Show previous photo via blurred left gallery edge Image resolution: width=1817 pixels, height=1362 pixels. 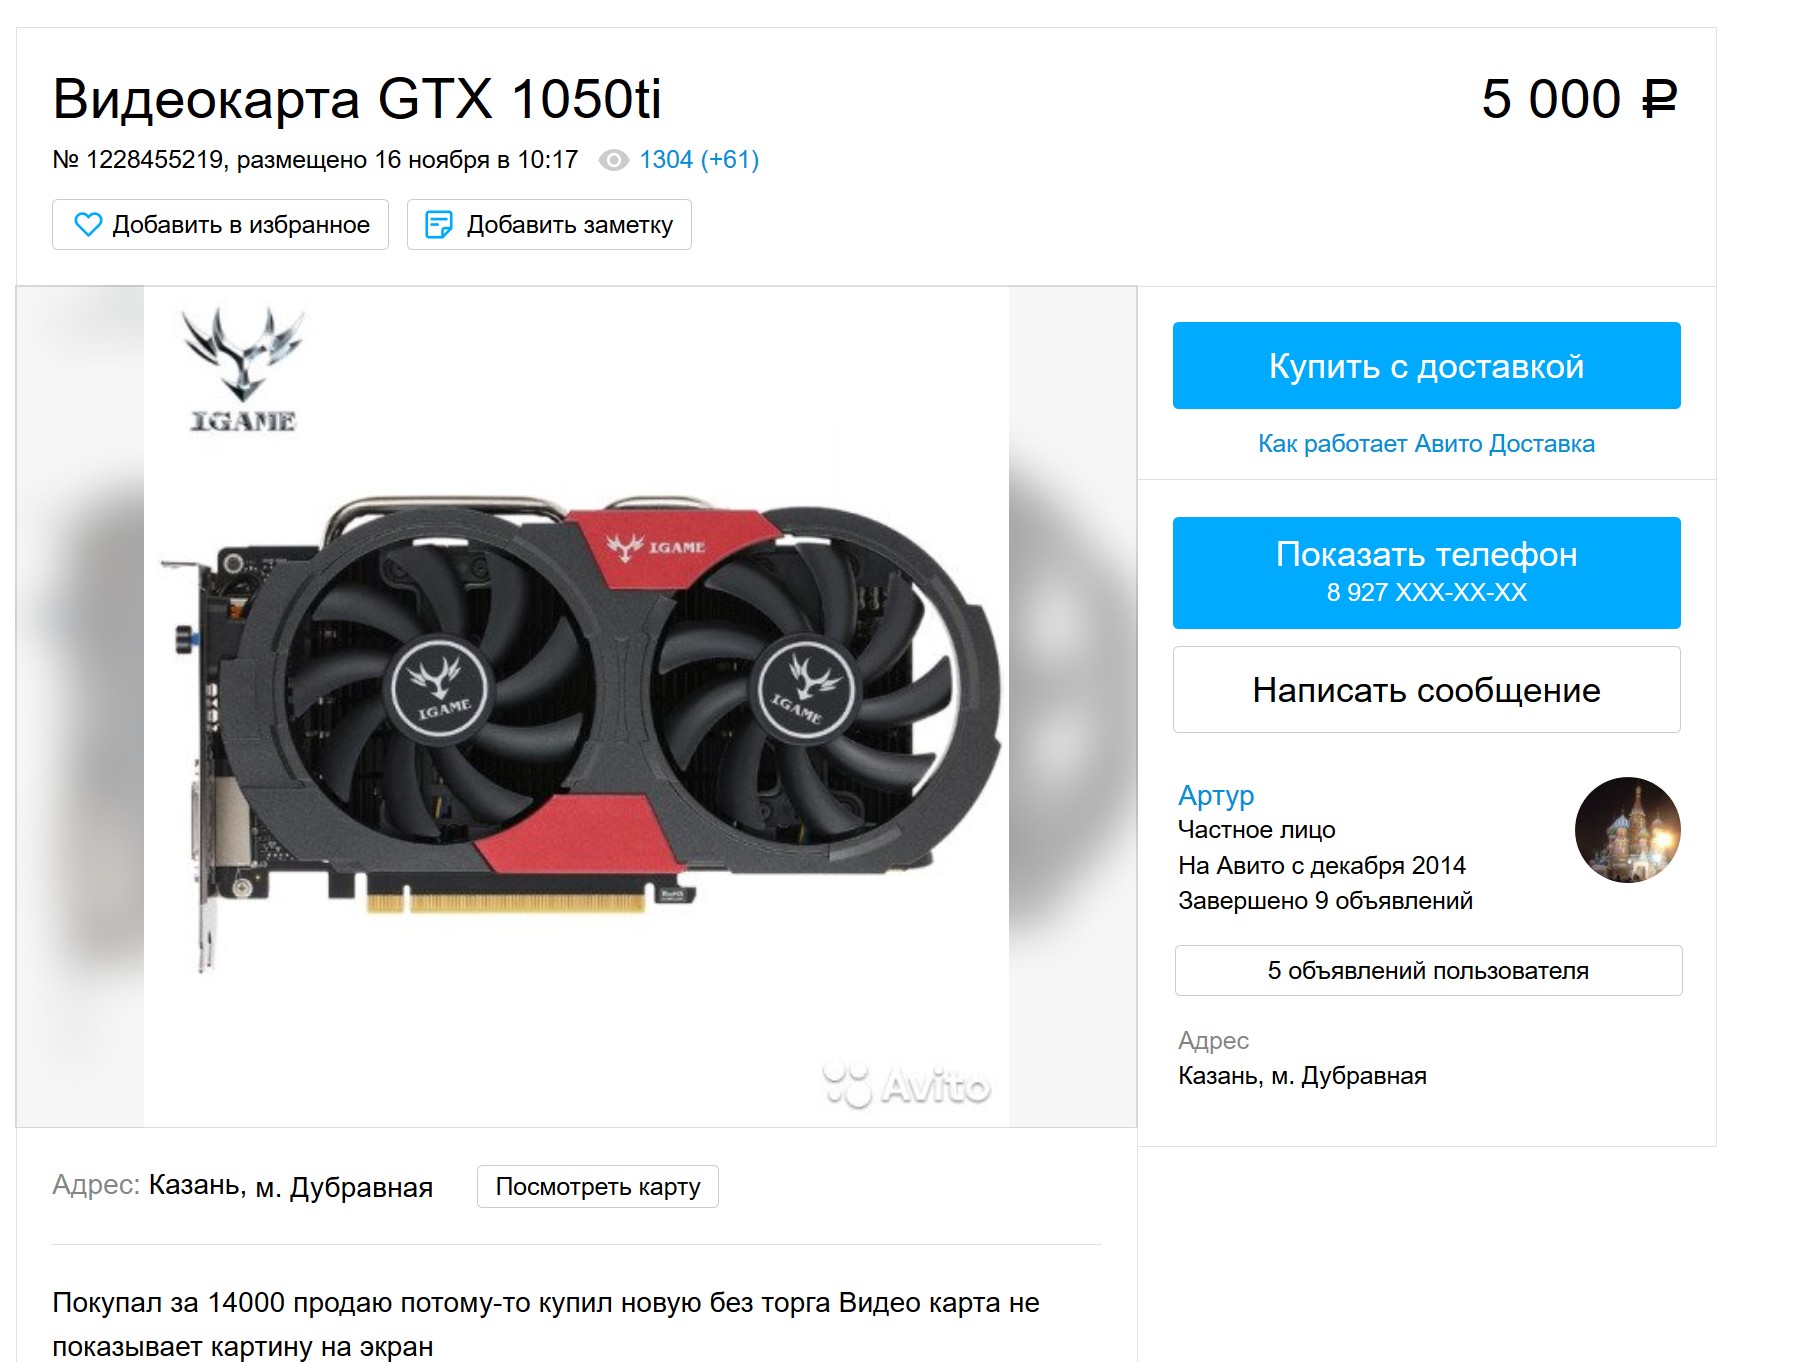[80, 707]
